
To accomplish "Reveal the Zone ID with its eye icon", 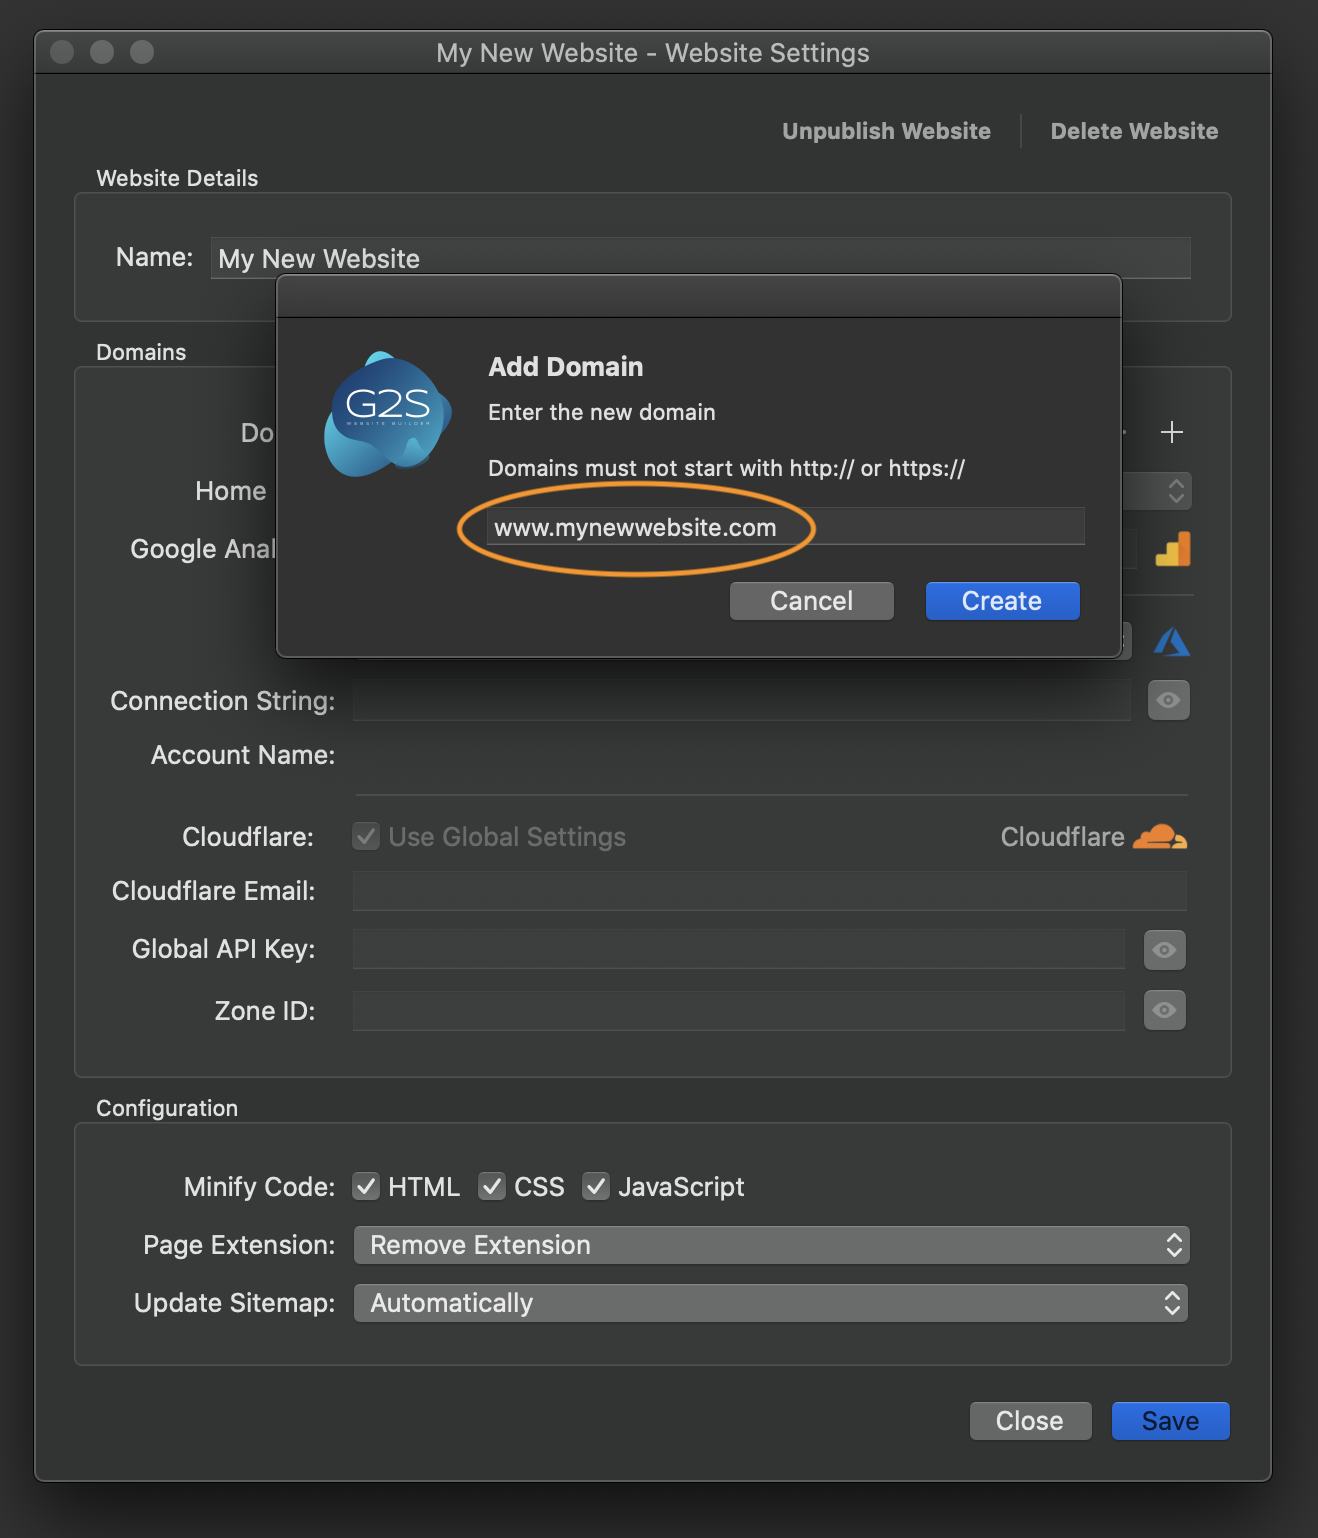I will click(1165, 1010).
